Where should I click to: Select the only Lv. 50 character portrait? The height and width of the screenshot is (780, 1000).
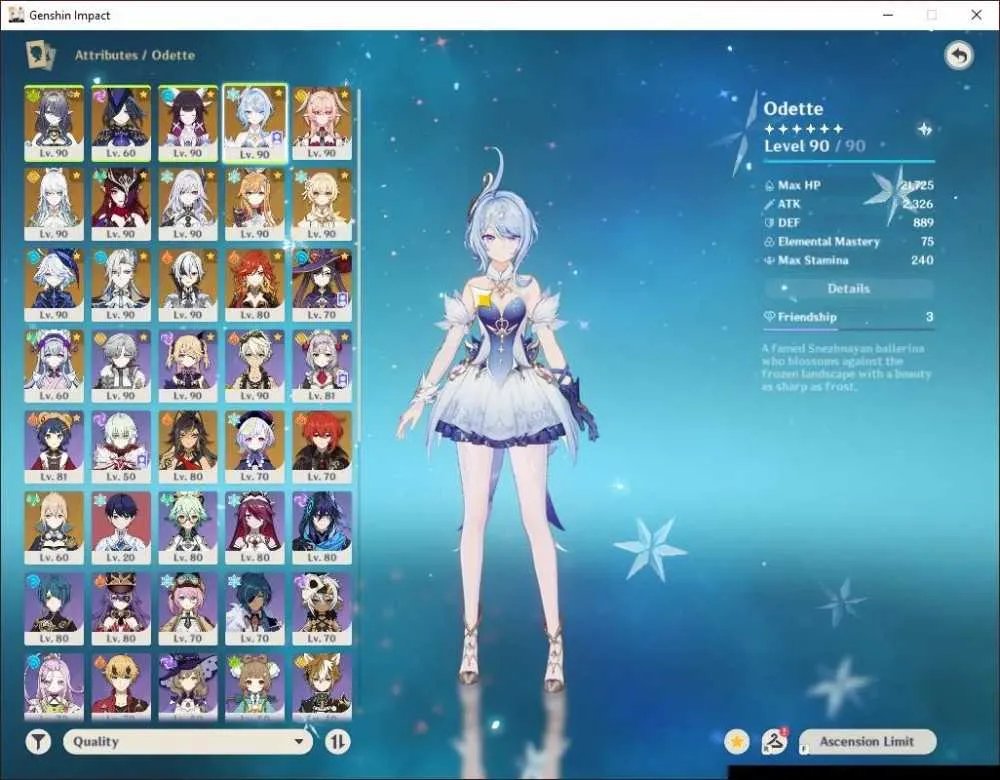pyautogui.click(x=121, y=446)
